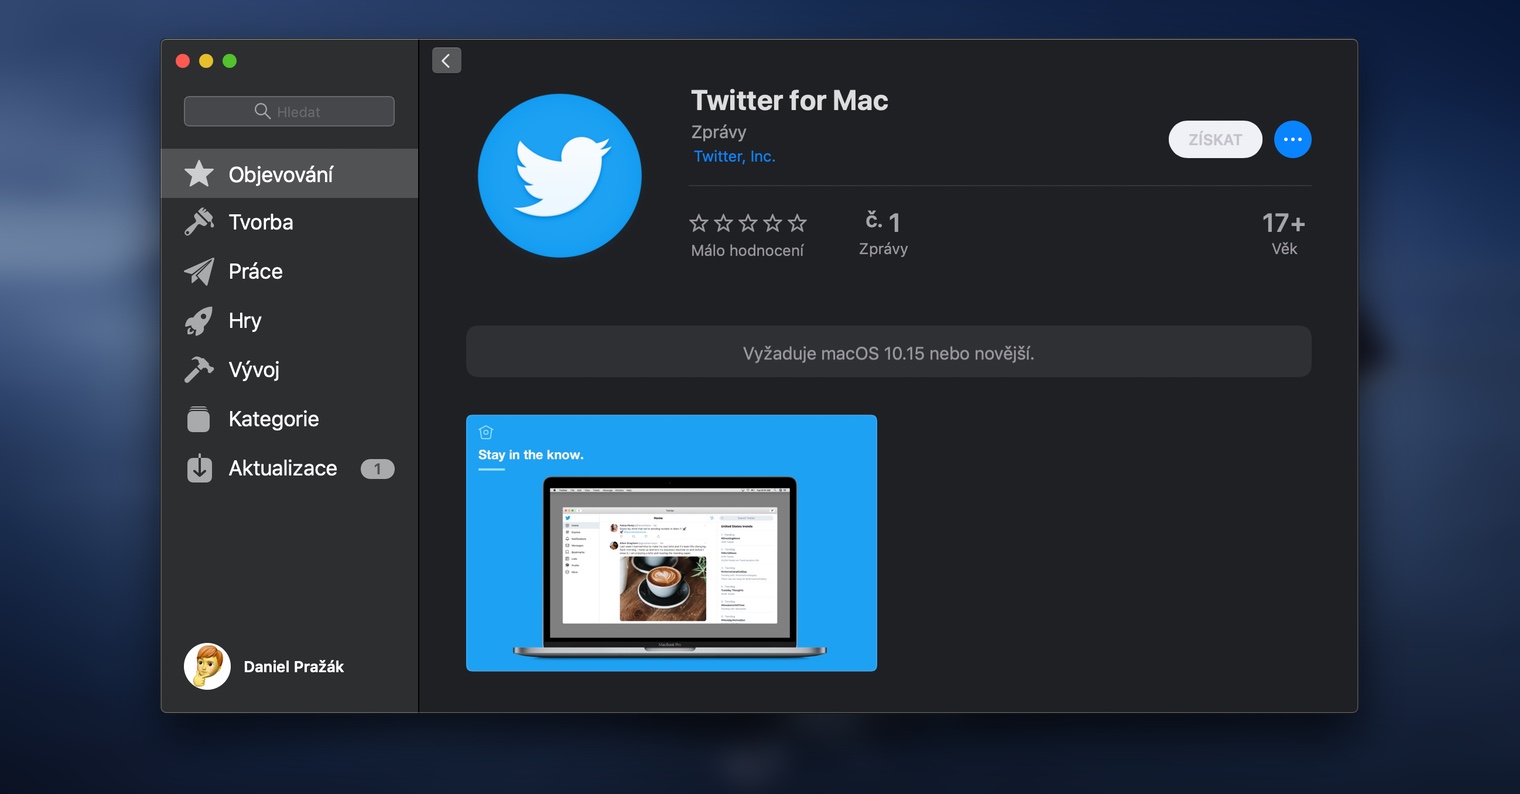Click the Twitter bird app icon
This screenshot has width=1520, height=794.
pyautogui.click(x=560, y=176)
